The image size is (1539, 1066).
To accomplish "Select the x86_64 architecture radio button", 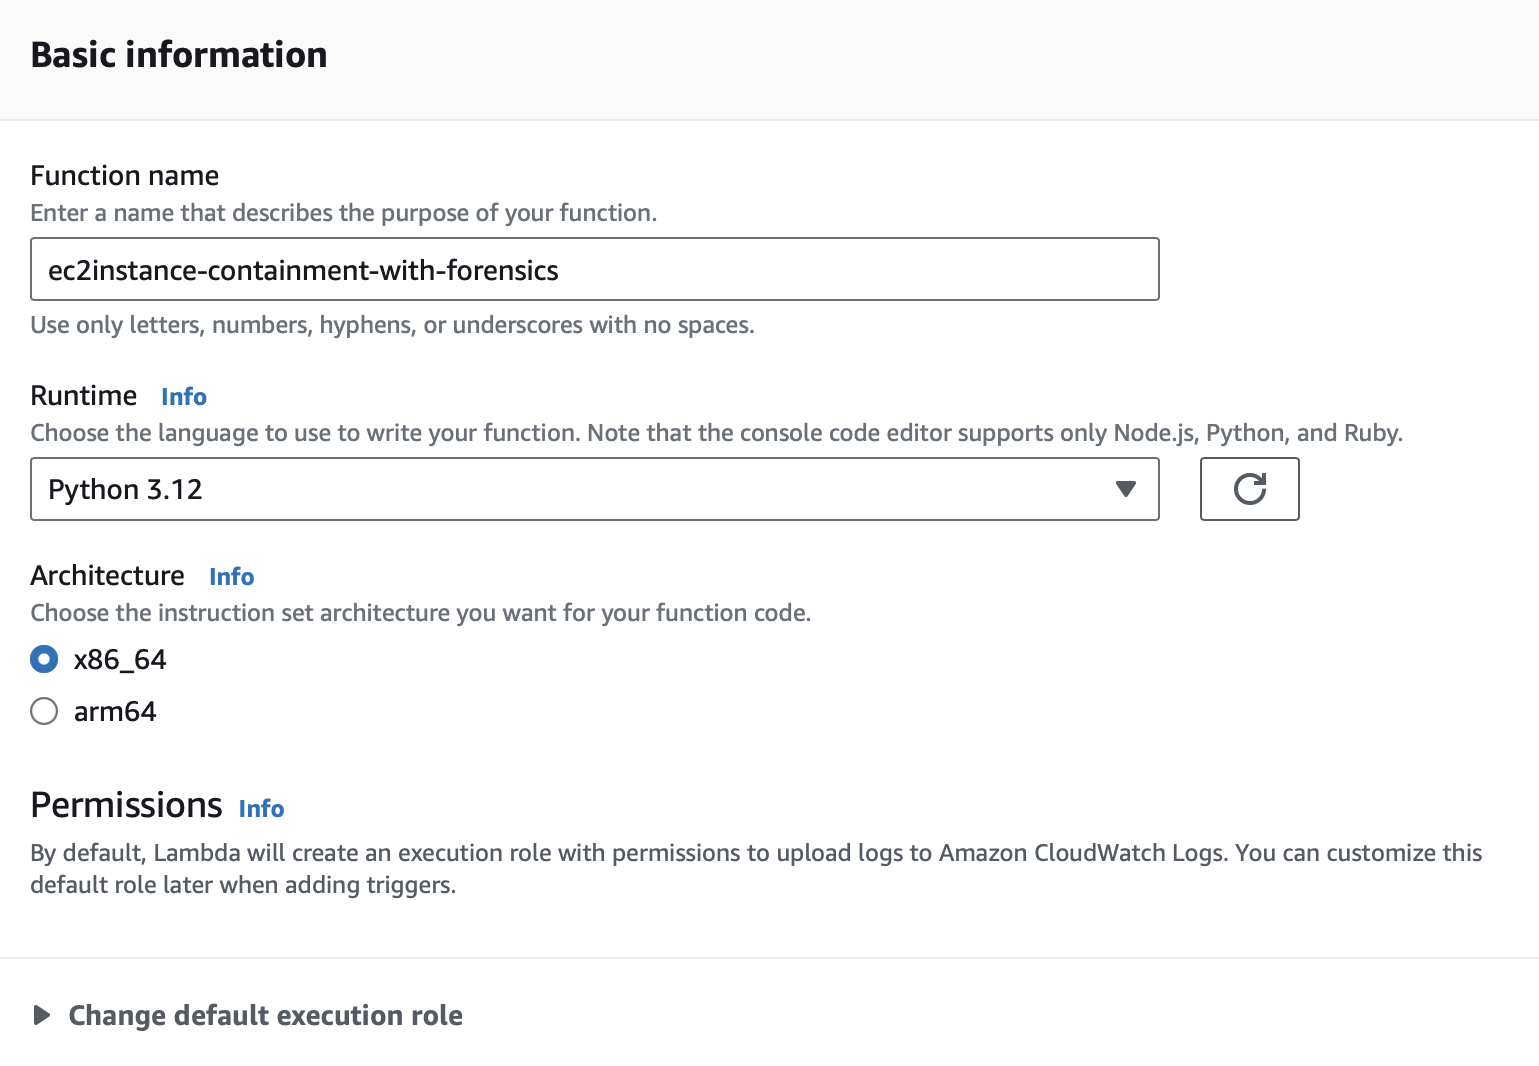I will (x=44, y=659).
